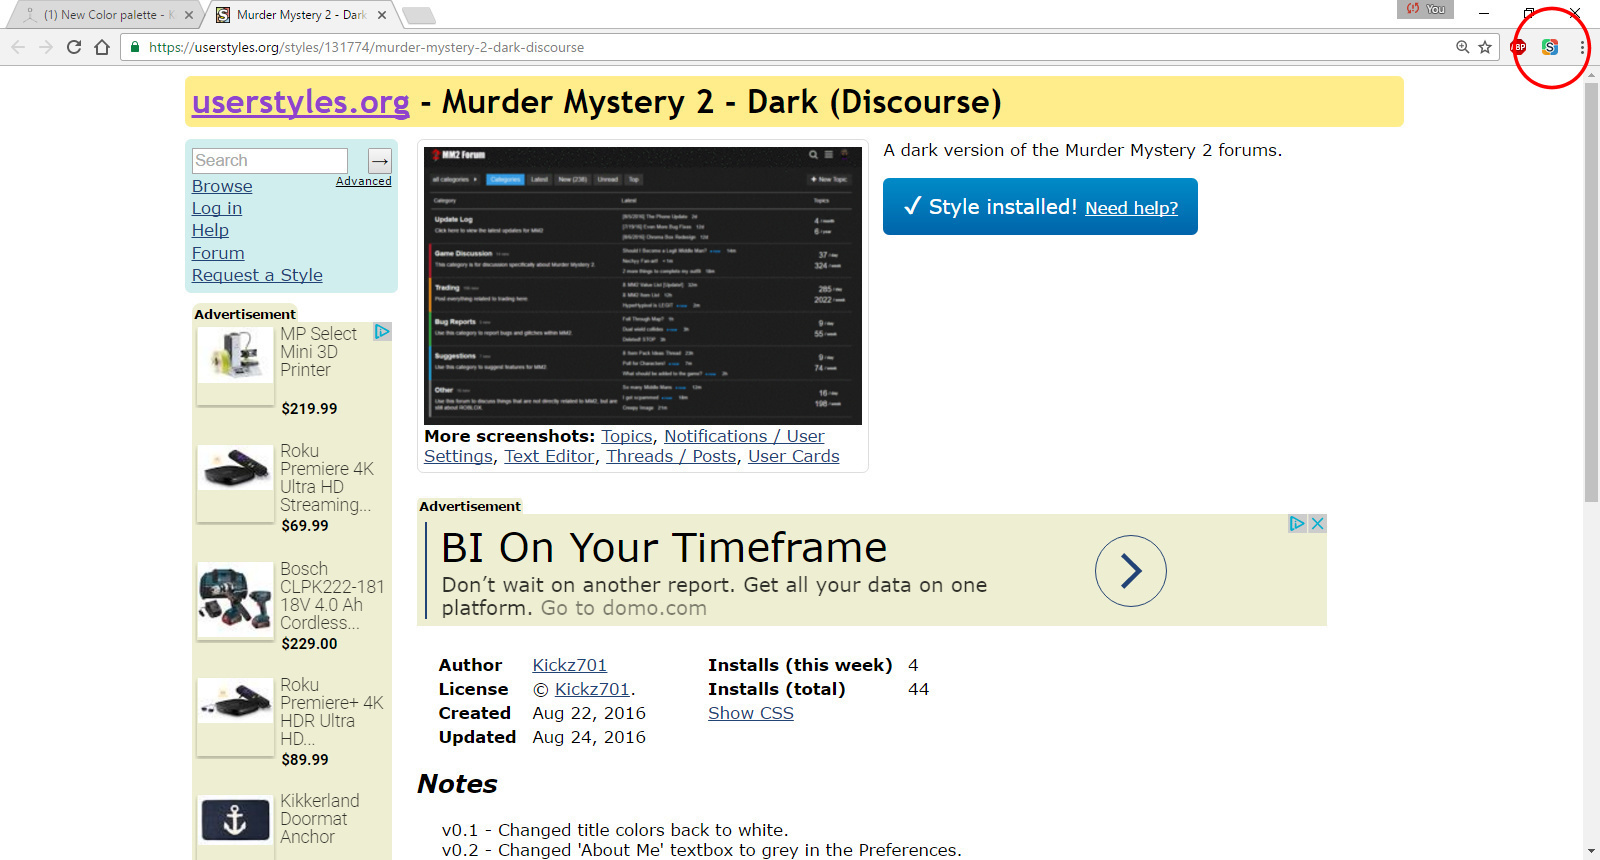Open the browser home page
Screen dimensions: 1600x860
(x=102, y=47)
